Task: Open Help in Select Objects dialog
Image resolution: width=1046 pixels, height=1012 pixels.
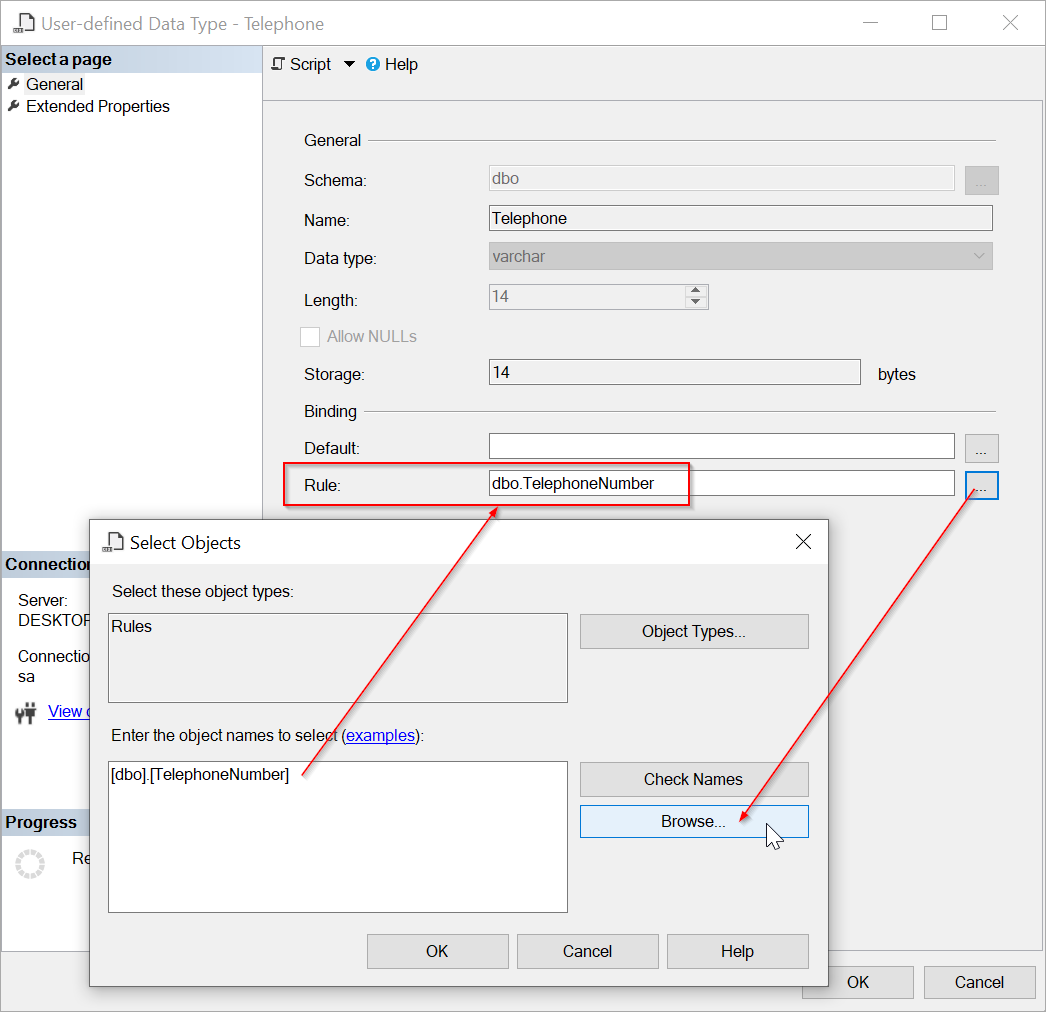Action: tap(738, 951)
